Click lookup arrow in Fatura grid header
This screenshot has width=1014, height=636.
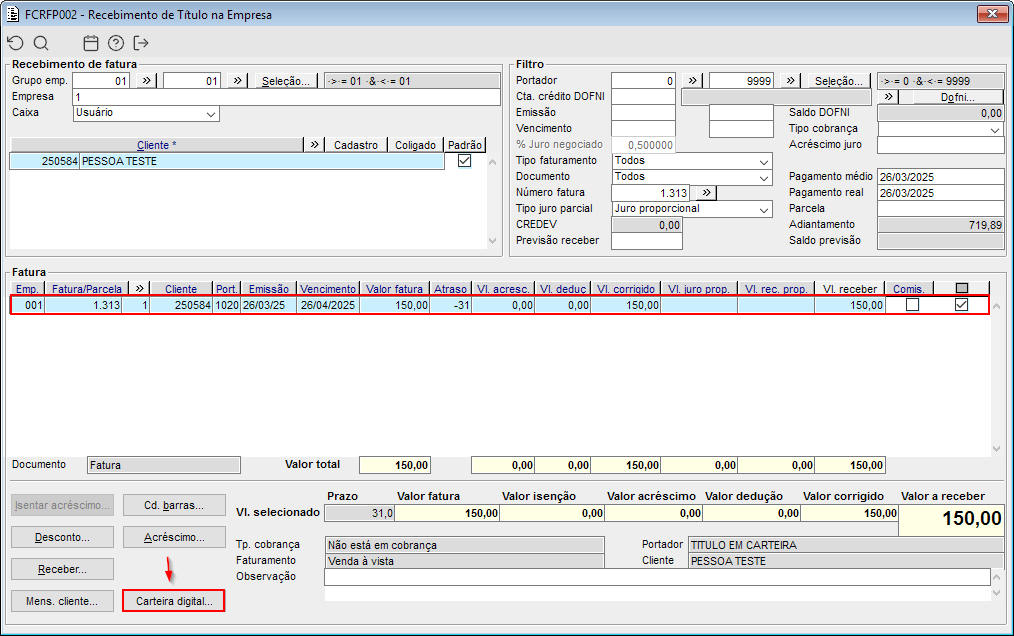pos(140,289)
